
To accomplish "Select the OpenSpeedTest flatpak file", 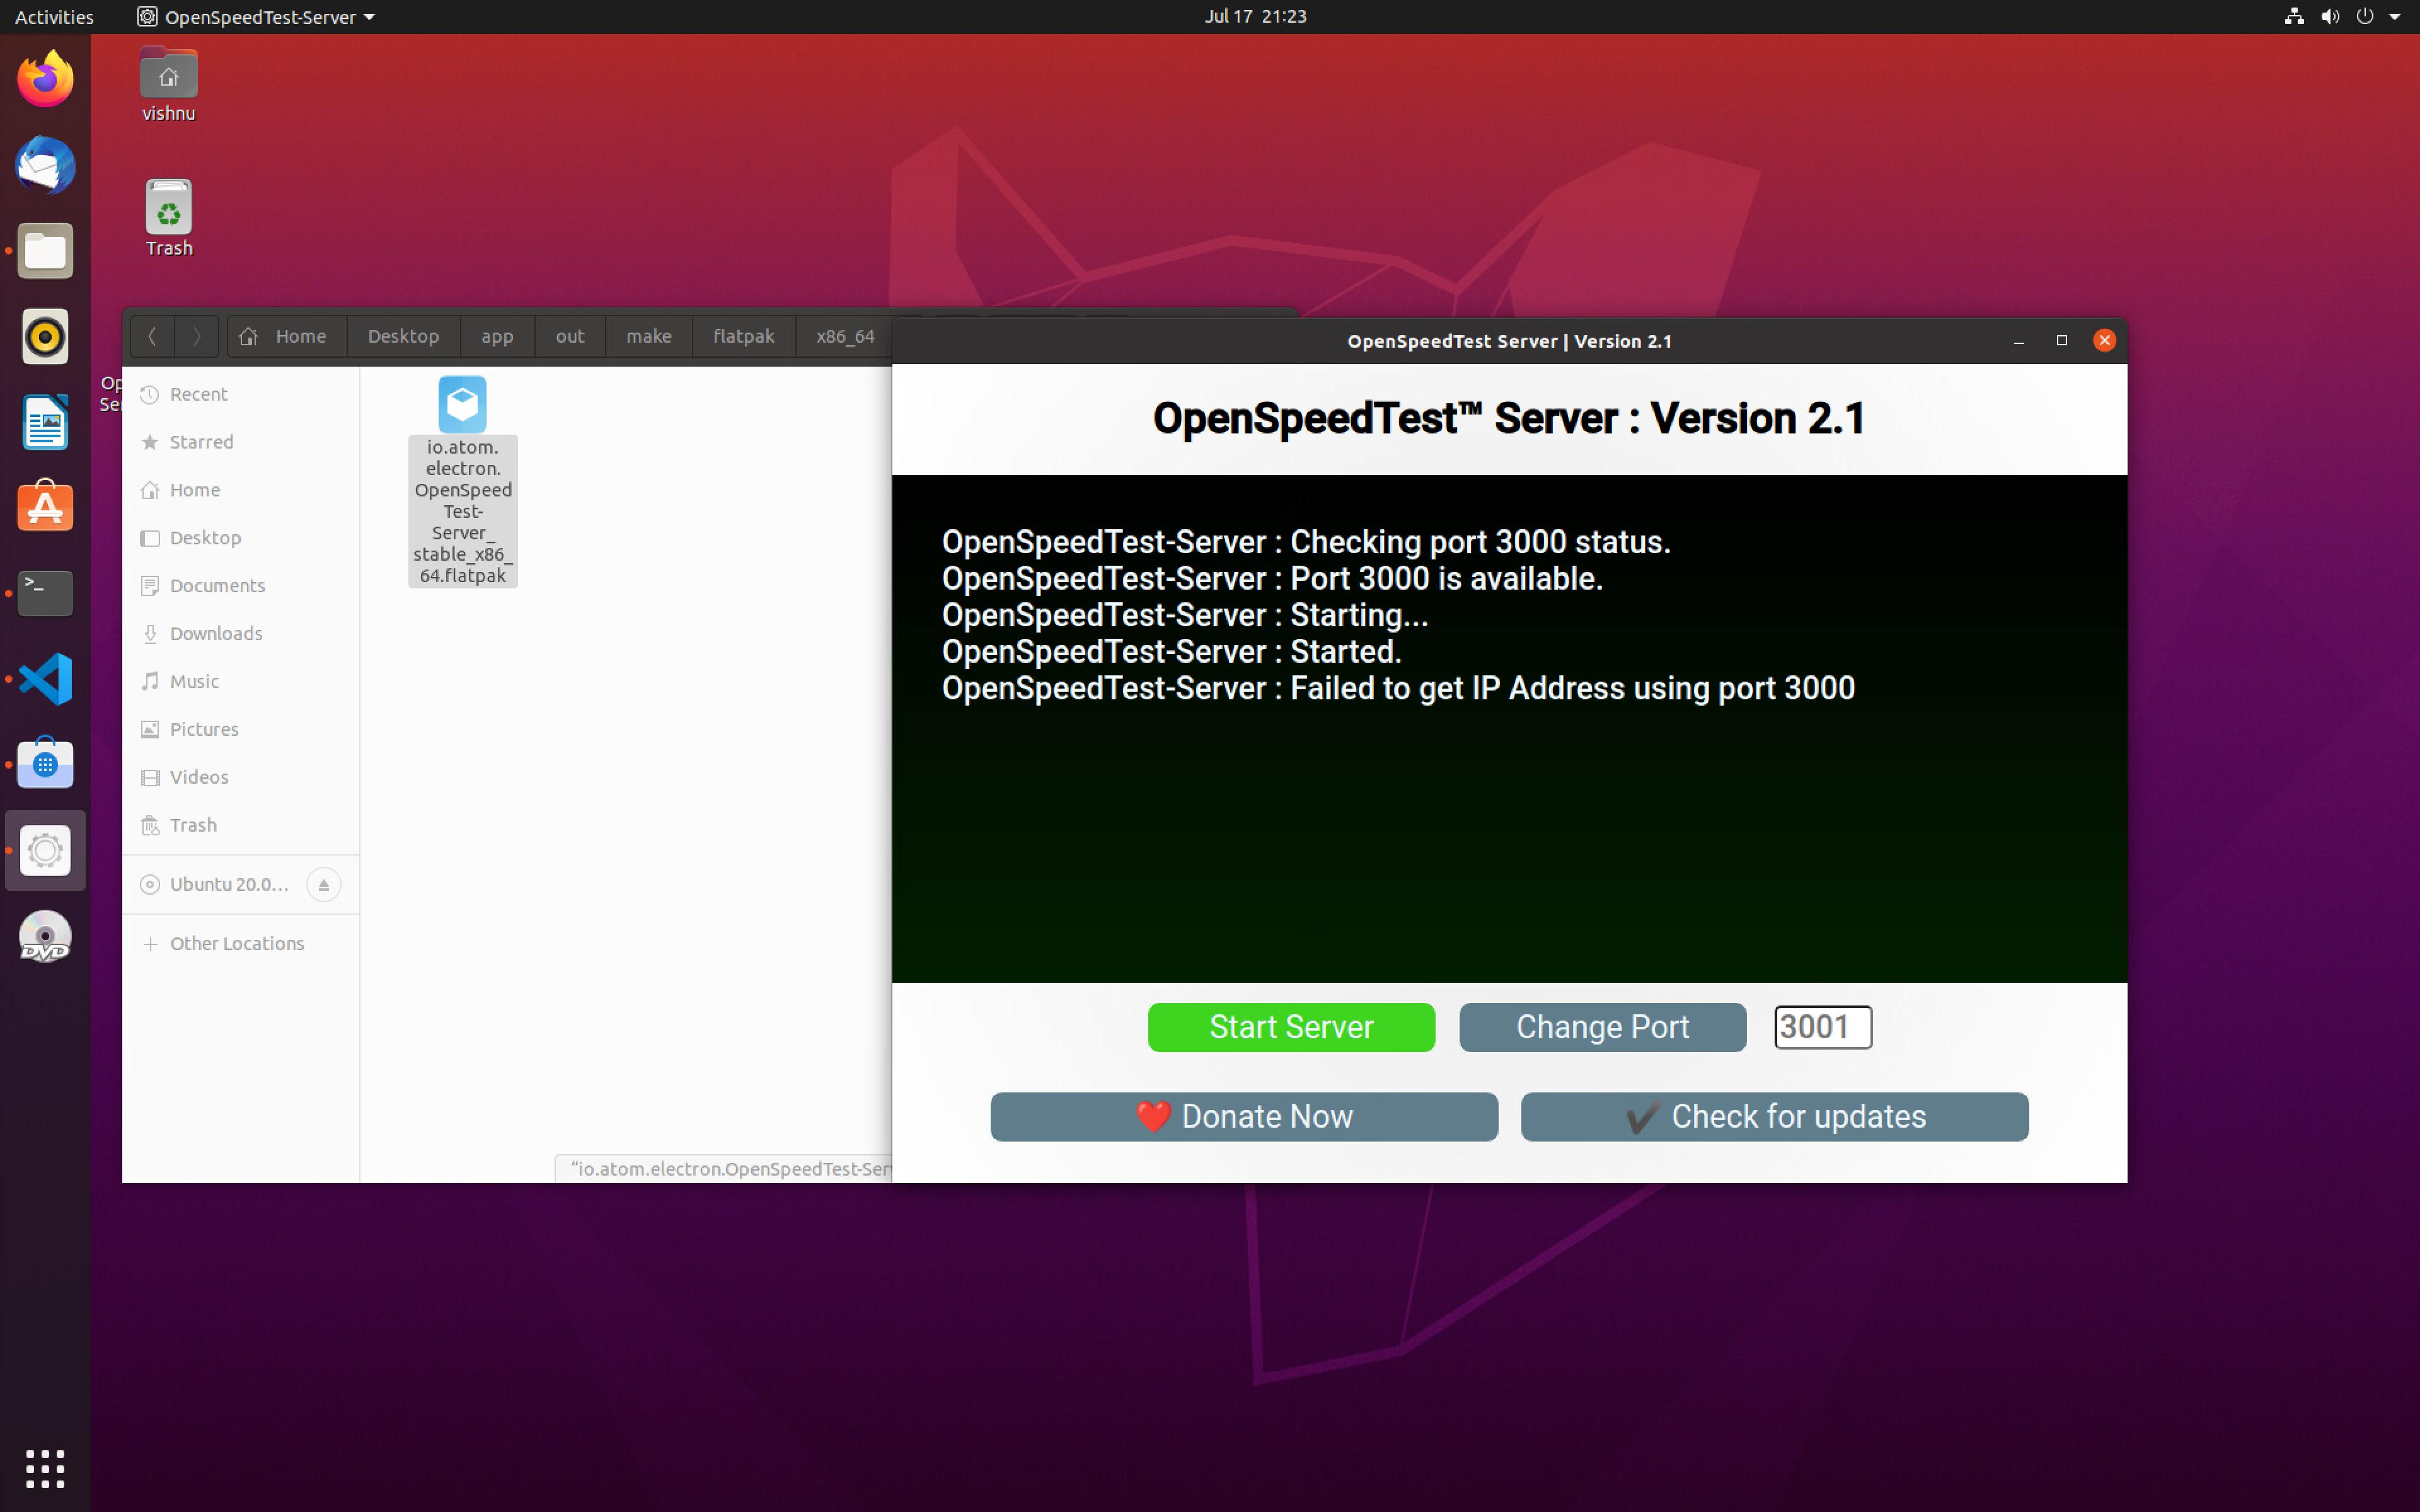I will pyautogui.click(x=462, y=480).
